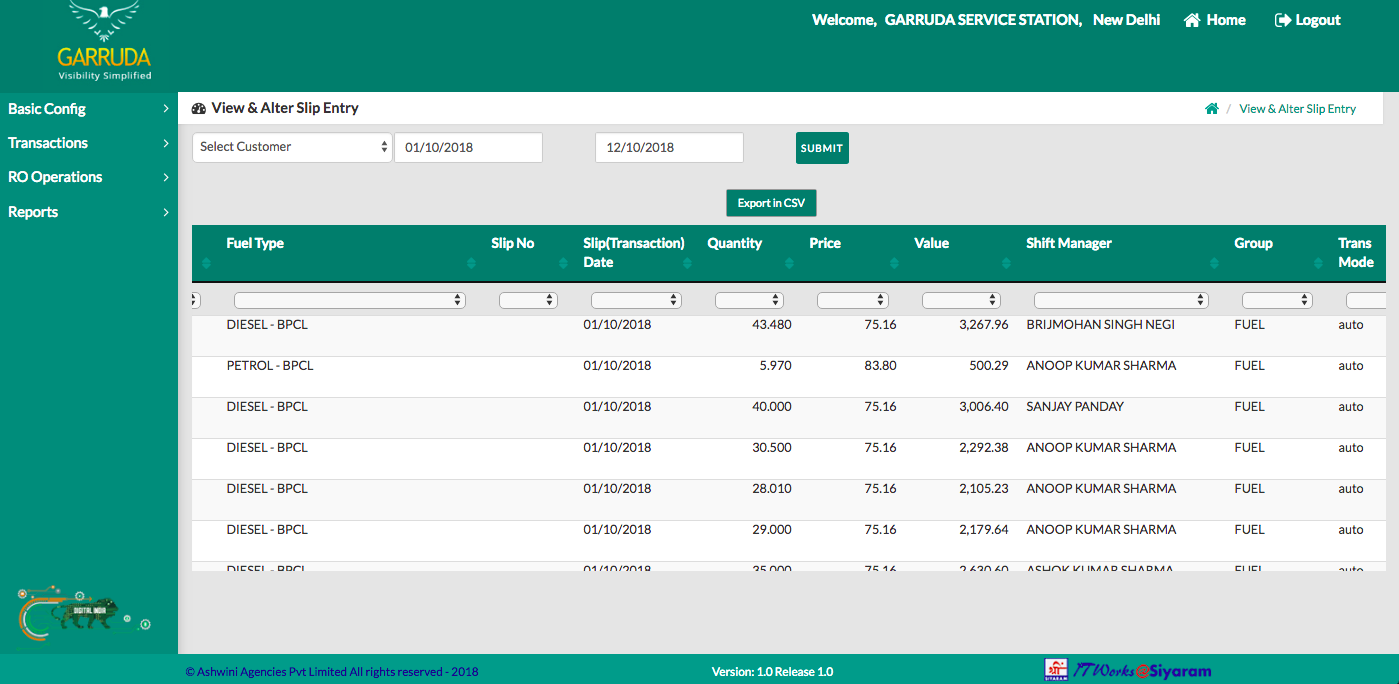Click BRIJMOHAN SINGH NEGI shift manager cell
The height and width of the screenshot is (684, 1399).
click(1100, 325)
